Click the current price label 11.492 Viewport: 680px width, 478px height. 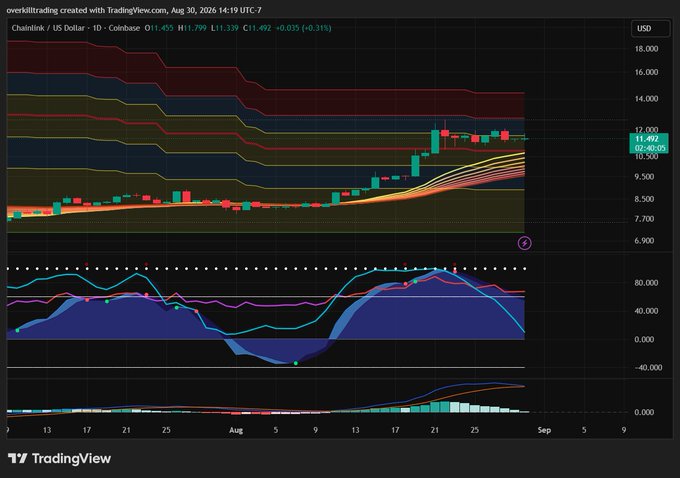coord(647,139)
